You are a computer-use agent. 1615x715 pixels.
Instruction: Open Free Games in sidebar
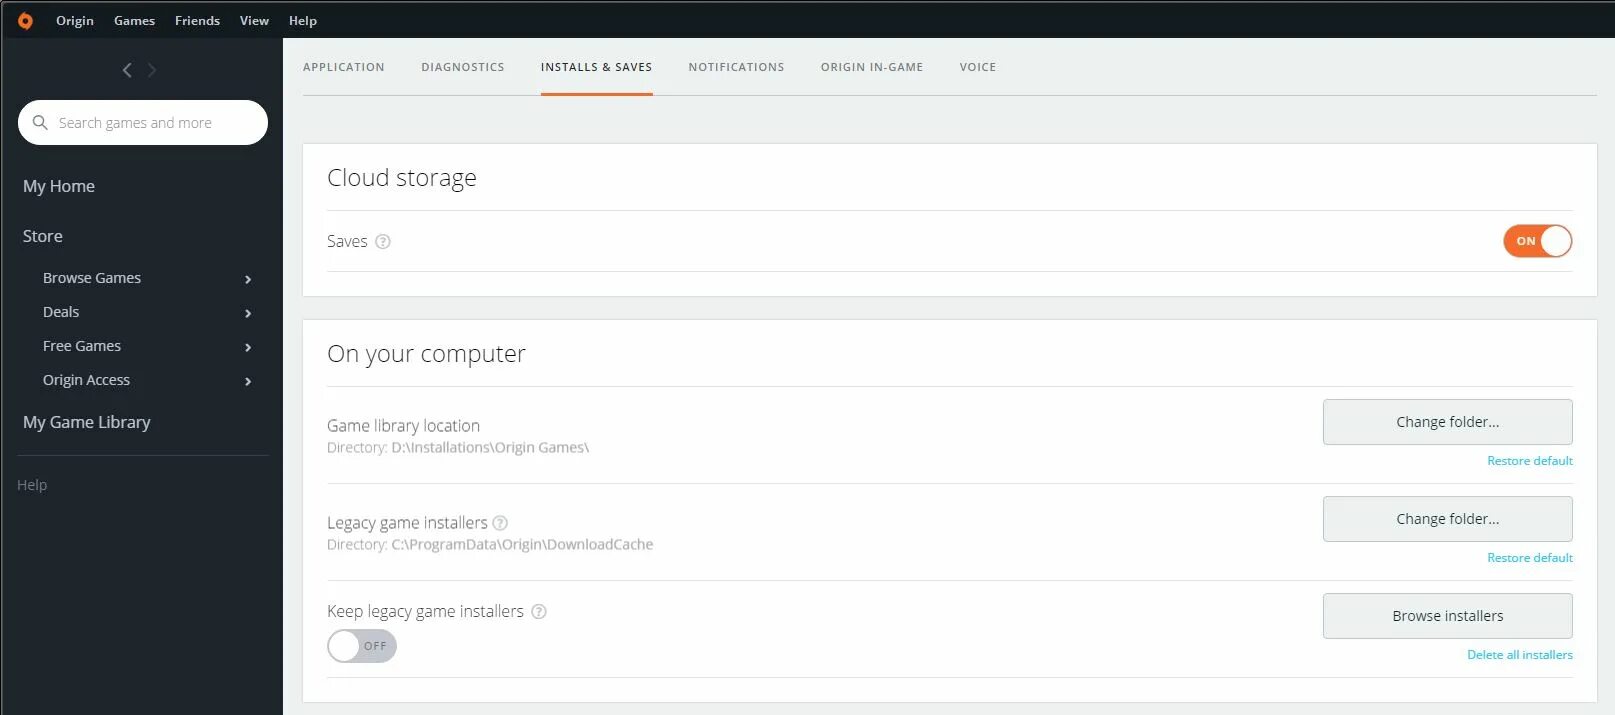pos(82,346)
